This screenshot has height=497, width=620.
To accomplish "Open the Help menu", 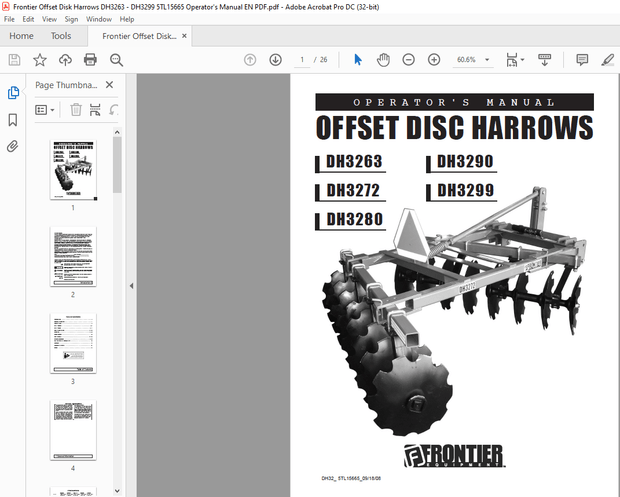I will 127,19.
